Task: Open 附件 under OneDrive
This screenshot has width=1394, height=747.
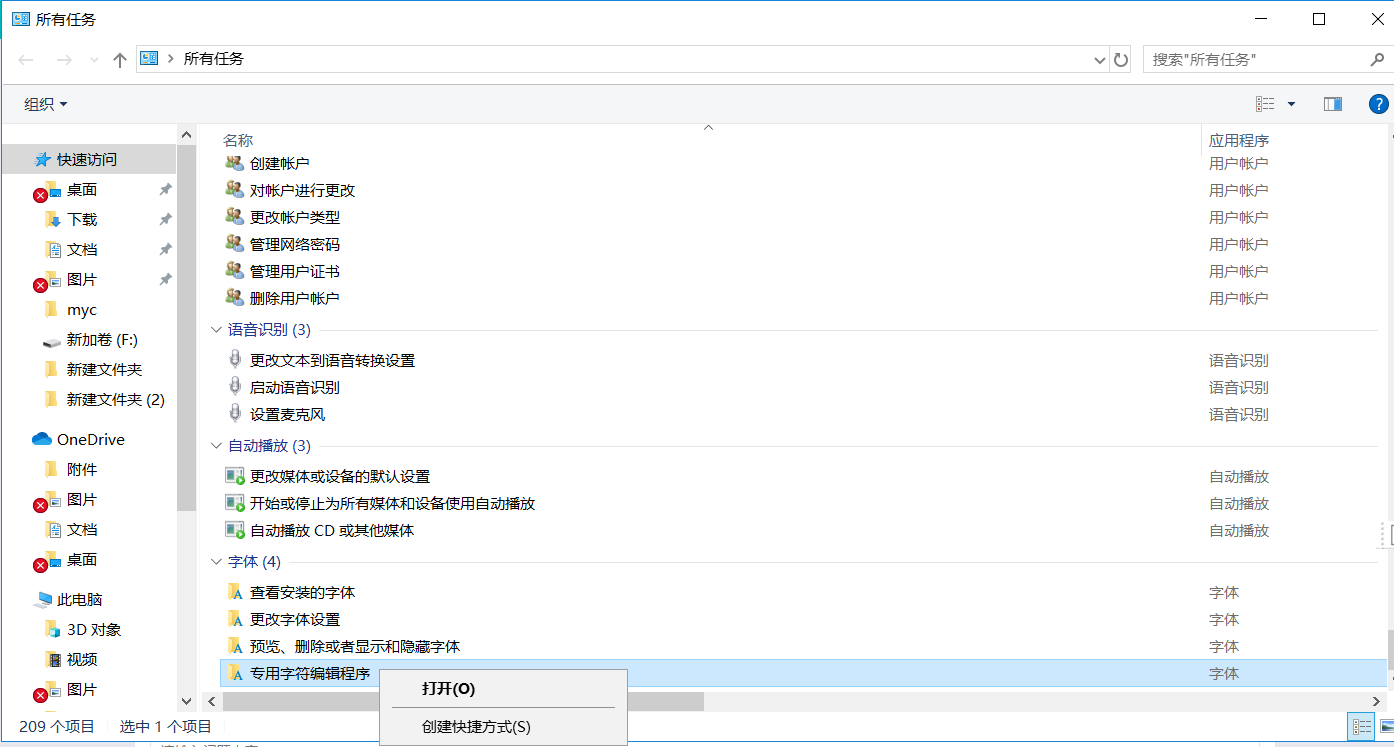Action: click(82, 469)
